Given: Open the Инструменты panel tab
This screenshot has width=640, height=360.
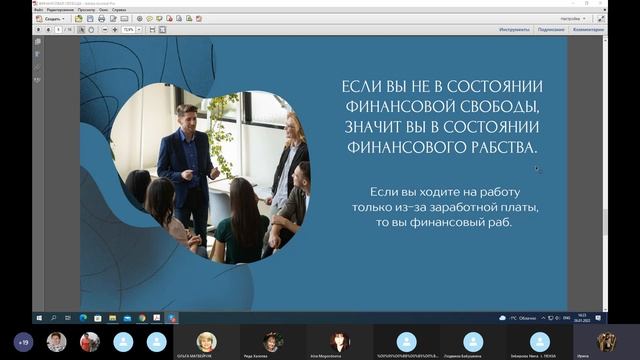Looking at the screenshot, I should 514,30.
